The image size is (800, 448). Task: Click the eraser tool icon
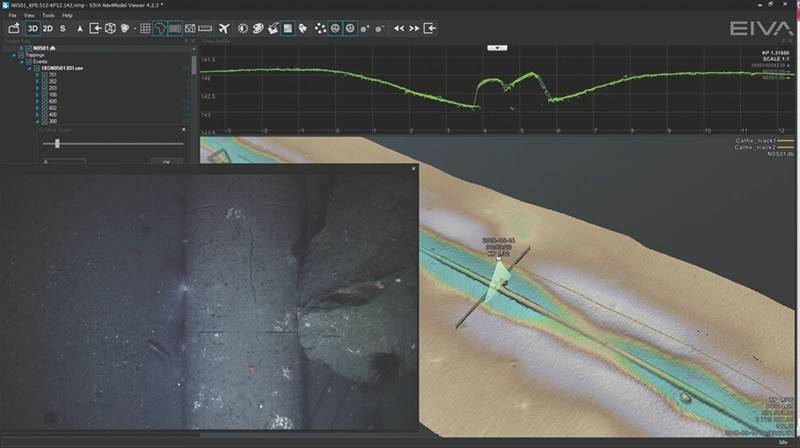pyautogui.click(x=303, y=29)
